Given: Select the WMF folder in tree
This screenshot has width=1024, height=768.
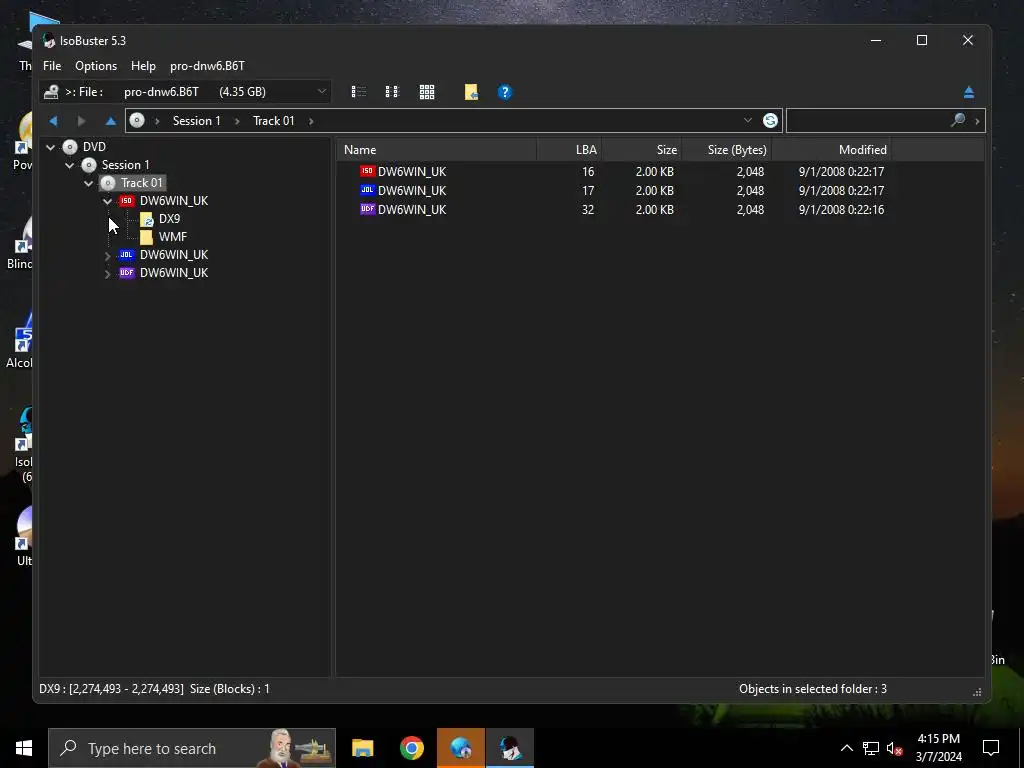Looking at the screenshot, I should [x=172, y=236].
